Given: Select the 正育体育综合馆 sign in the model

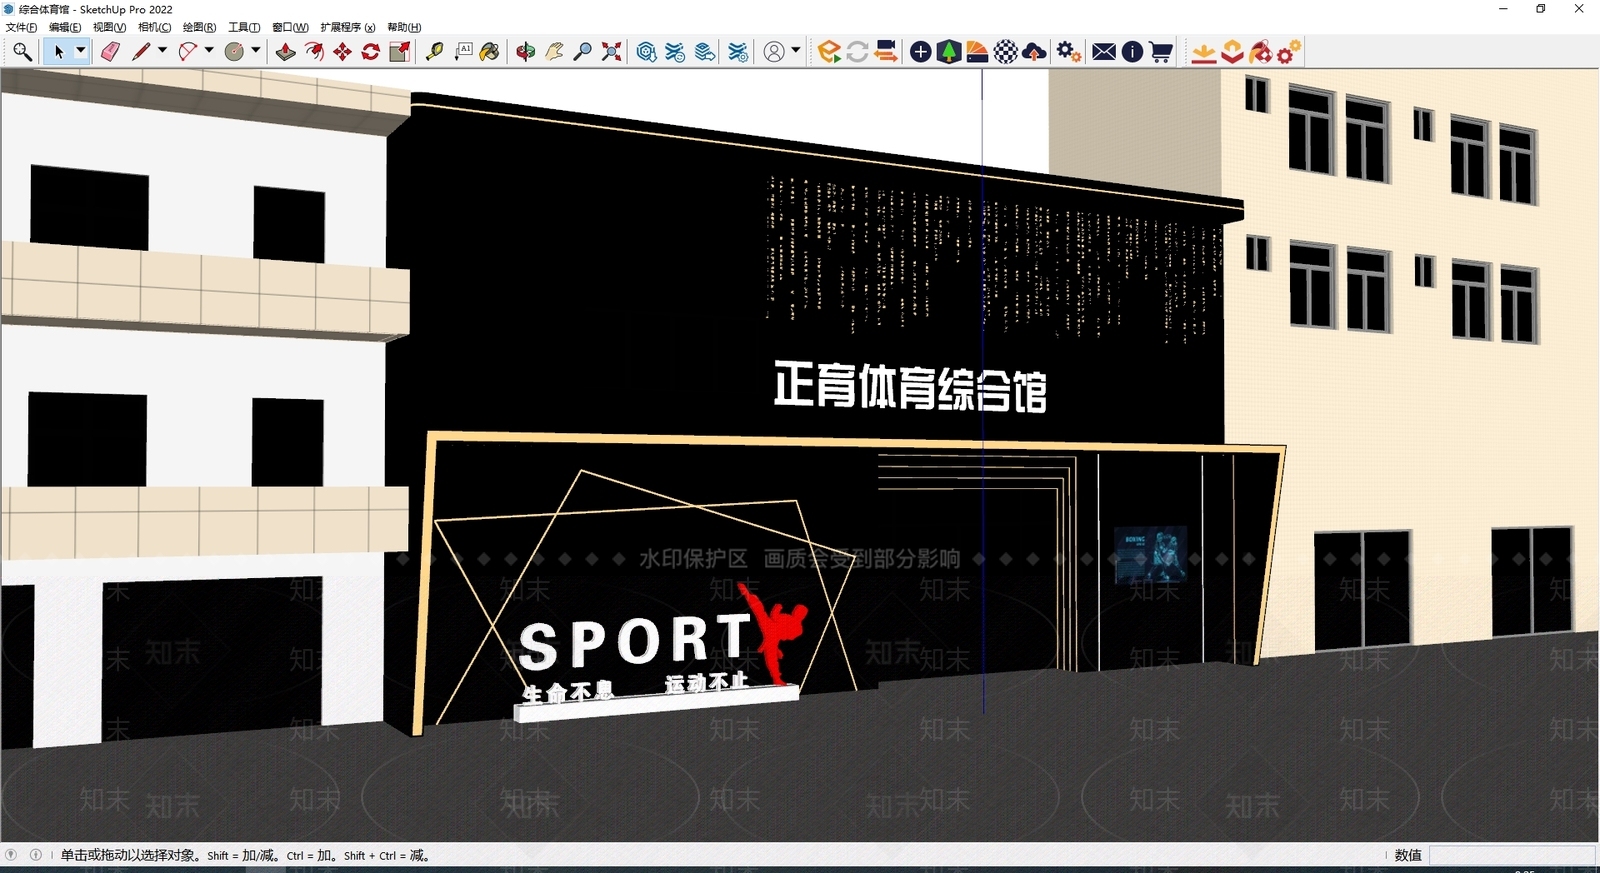Looking at the screenshot, I should click(x=910, y=387).
